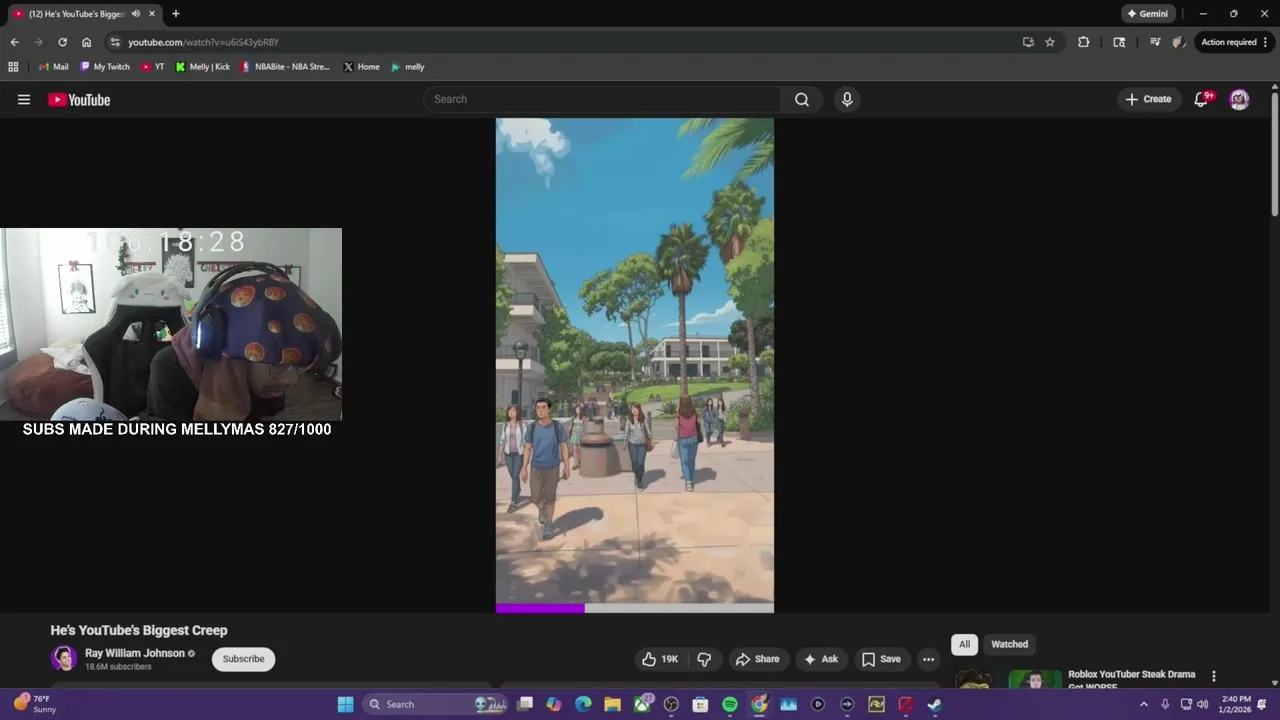Click the Share button
The image size is (1280, 720).
757,659
